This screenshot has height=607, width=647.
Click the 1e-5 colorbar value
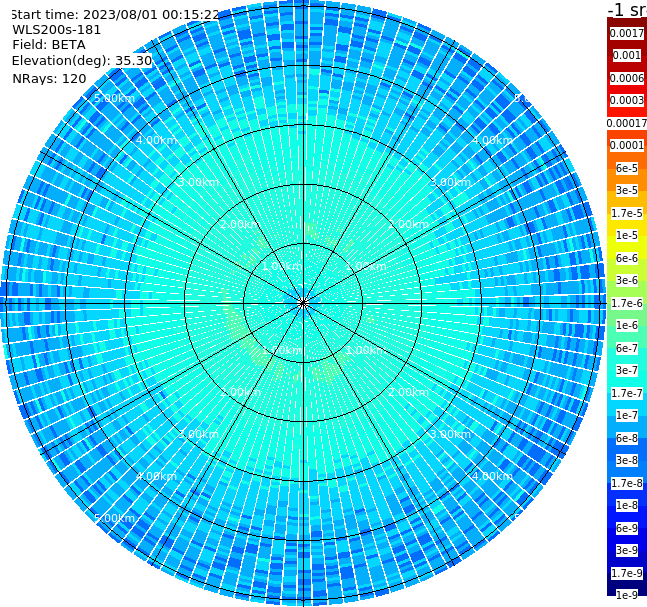tap(627, 235)
